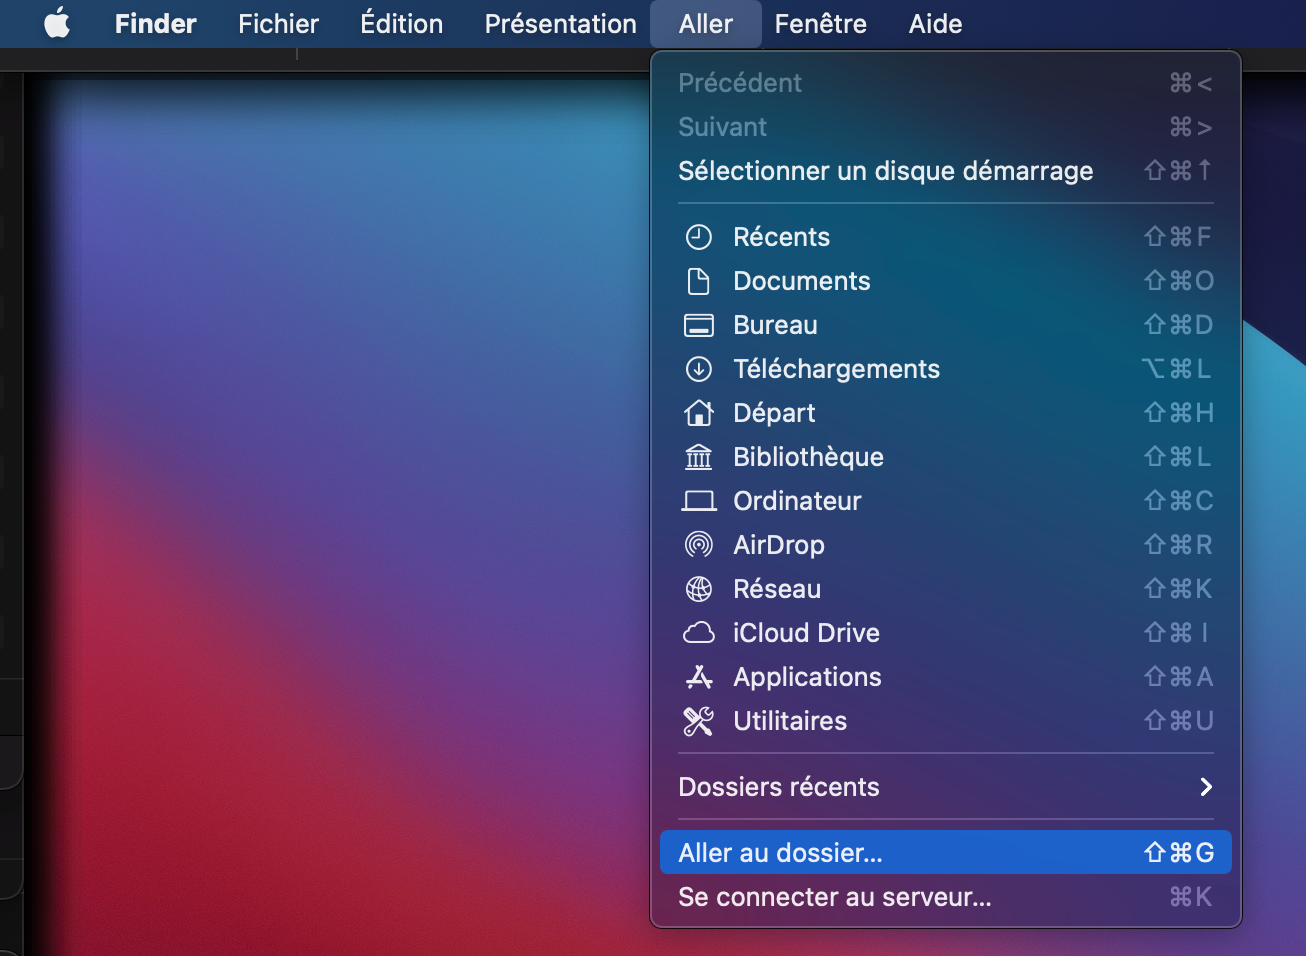Open the Aide menu
Image resolution: width=1306 pixels, height=956 pixels.
coord(935,23)
